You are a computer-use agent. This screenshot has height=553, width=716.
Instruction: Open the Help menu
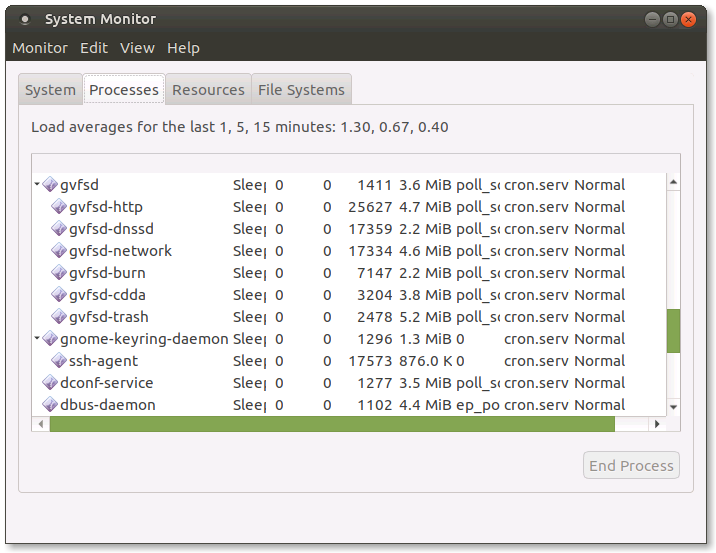[x=183, y=48]
